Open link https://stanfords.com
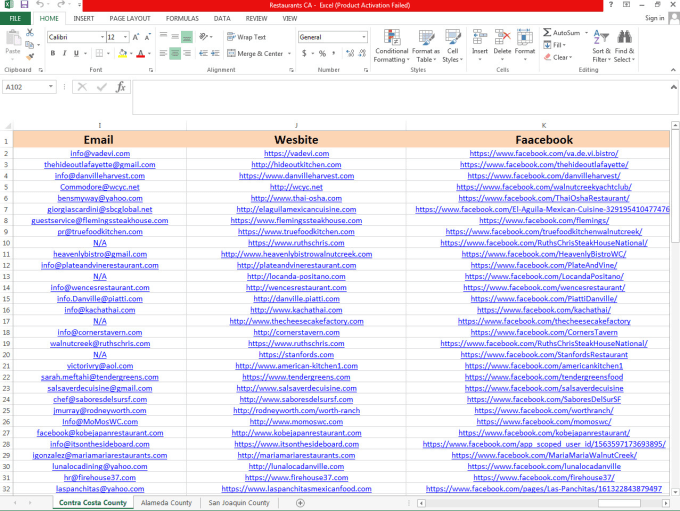Viewport: 680px width, 511px height. point(296,354)
